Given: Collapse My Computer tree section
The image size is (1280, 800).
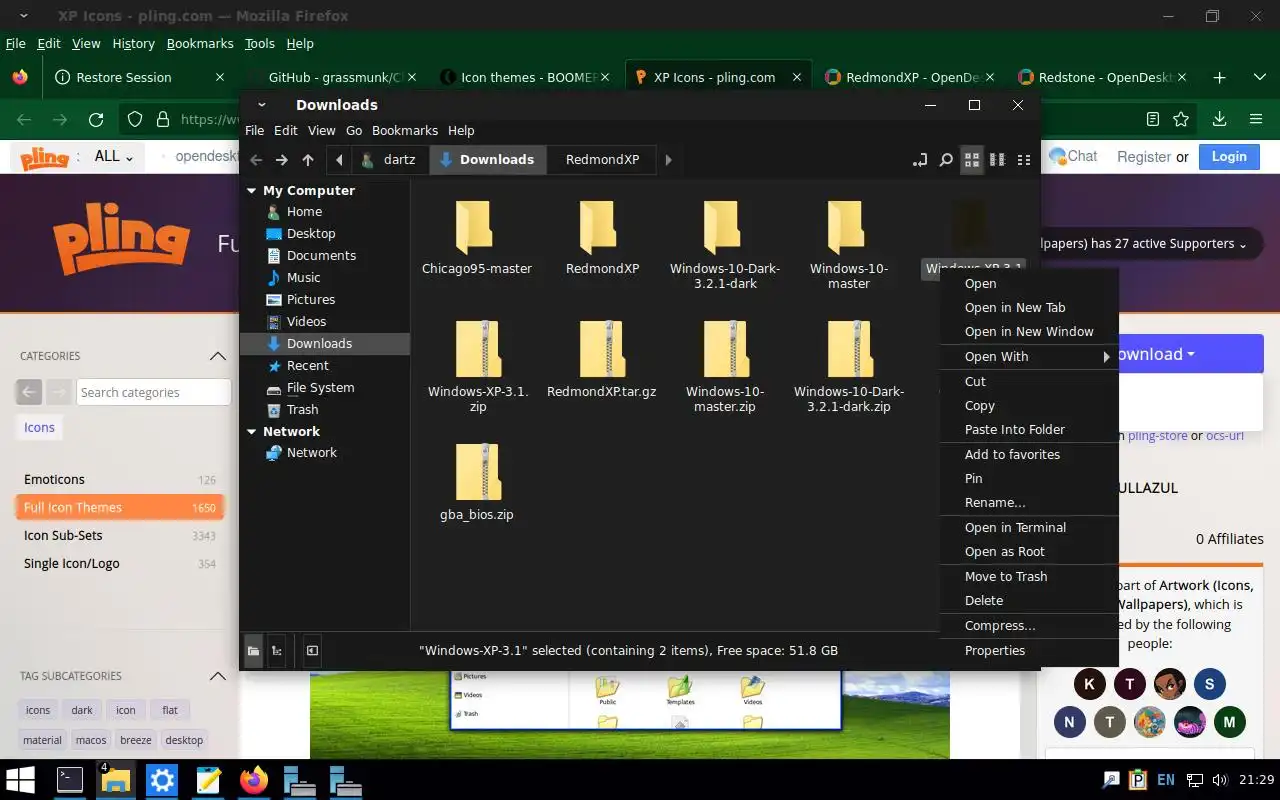Looking at the screenshot, I should [x=251, y=190].
